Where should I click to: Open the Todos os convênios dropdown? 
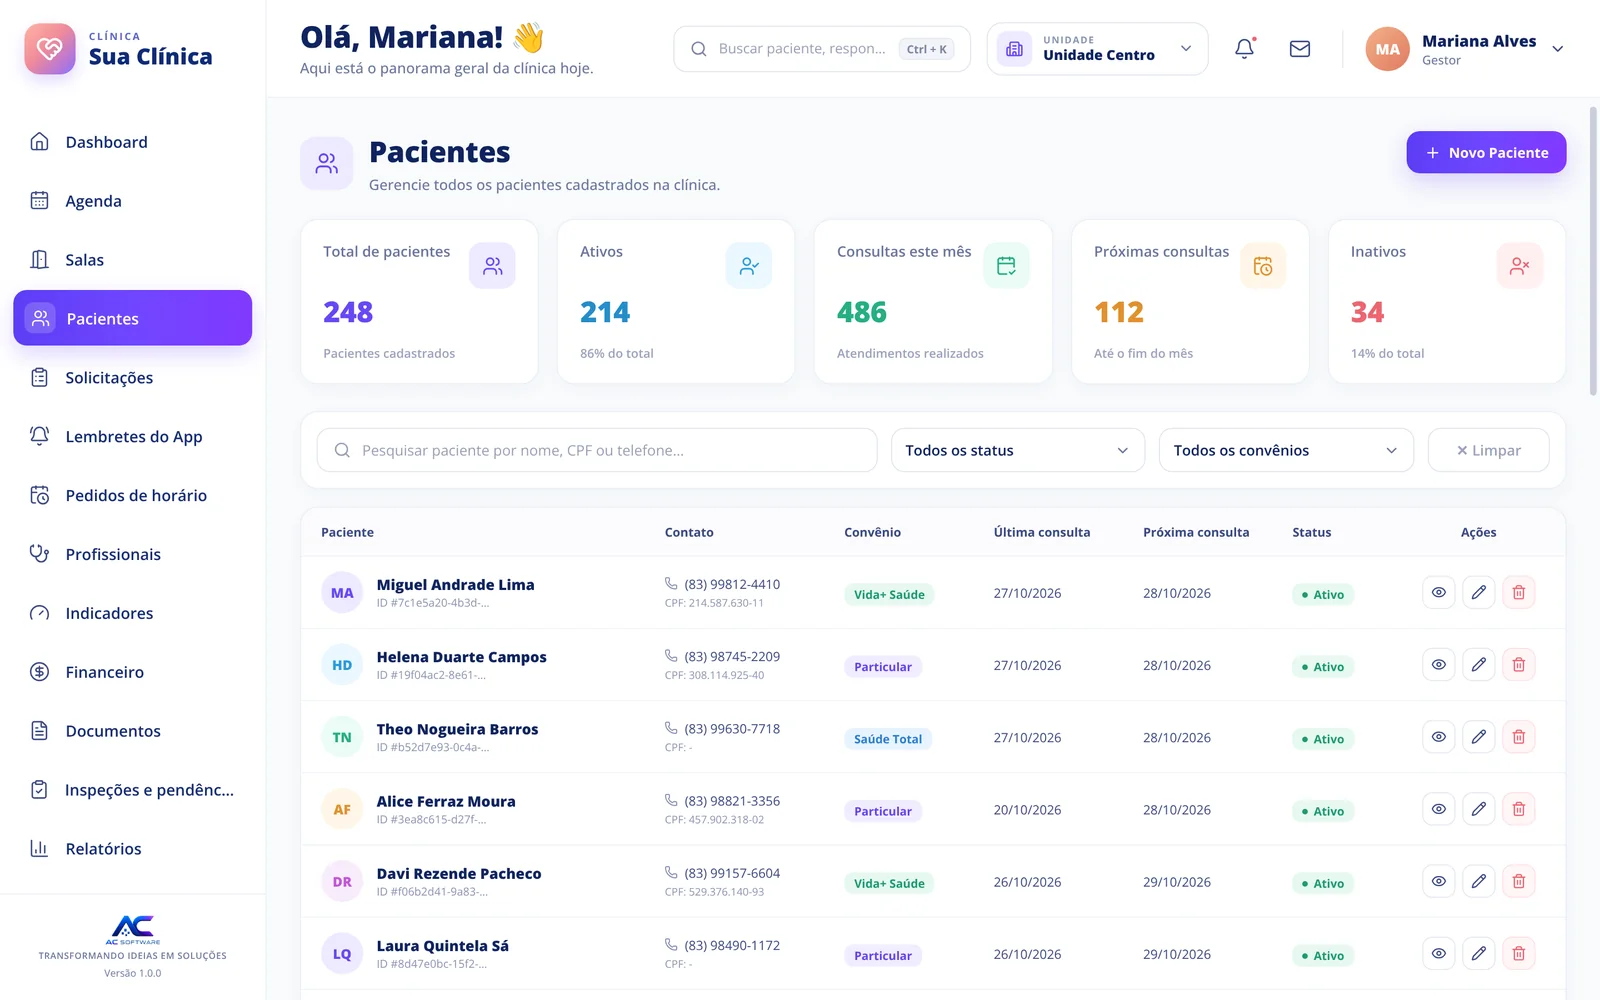tap(1286, 450)
